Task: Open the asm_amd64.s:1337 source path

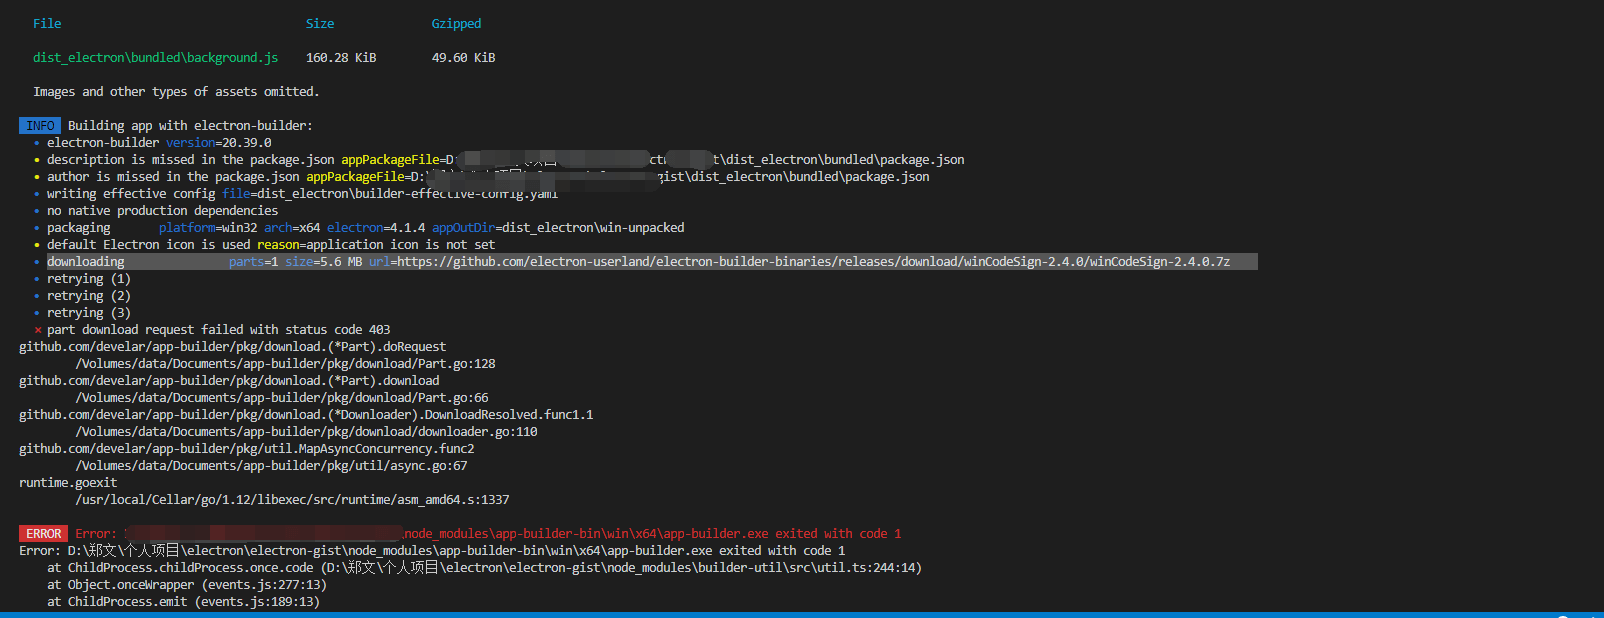Action: click(x=292, y=500)
